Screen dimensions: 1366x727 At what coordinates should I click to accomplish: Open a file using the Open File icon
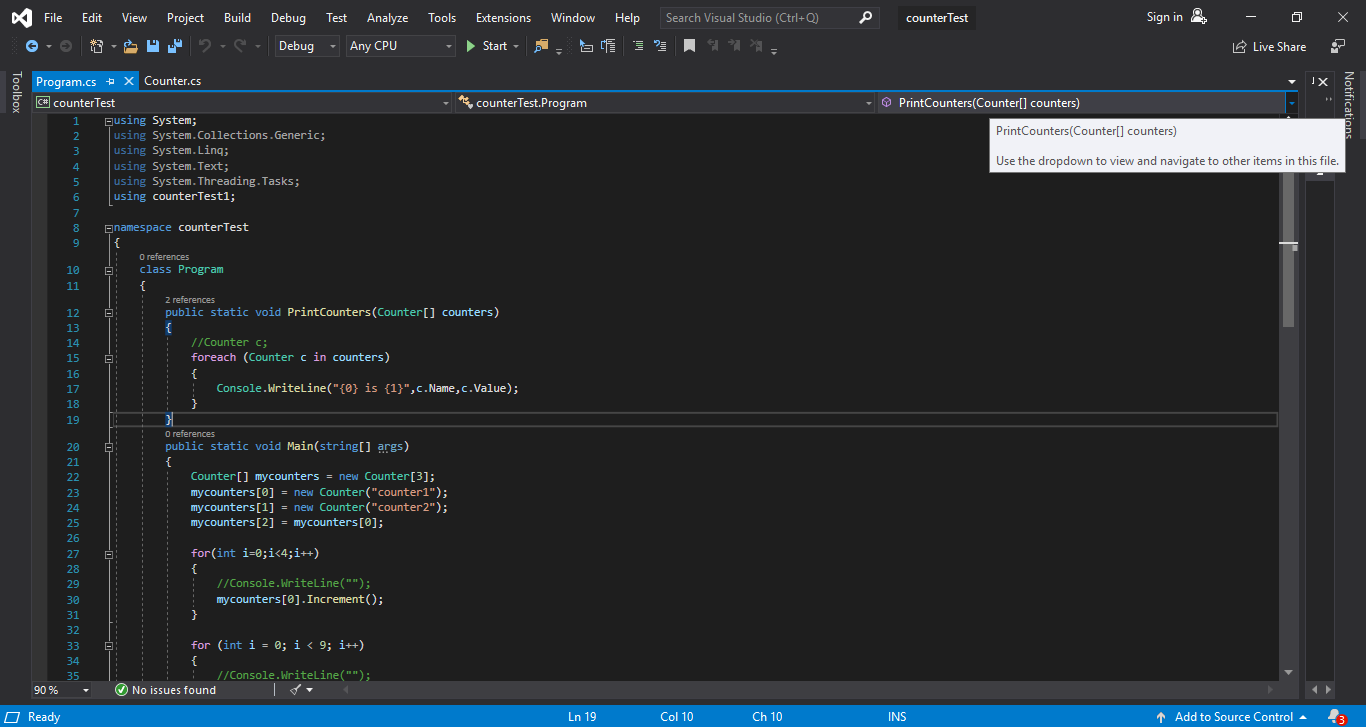(129, 45)
